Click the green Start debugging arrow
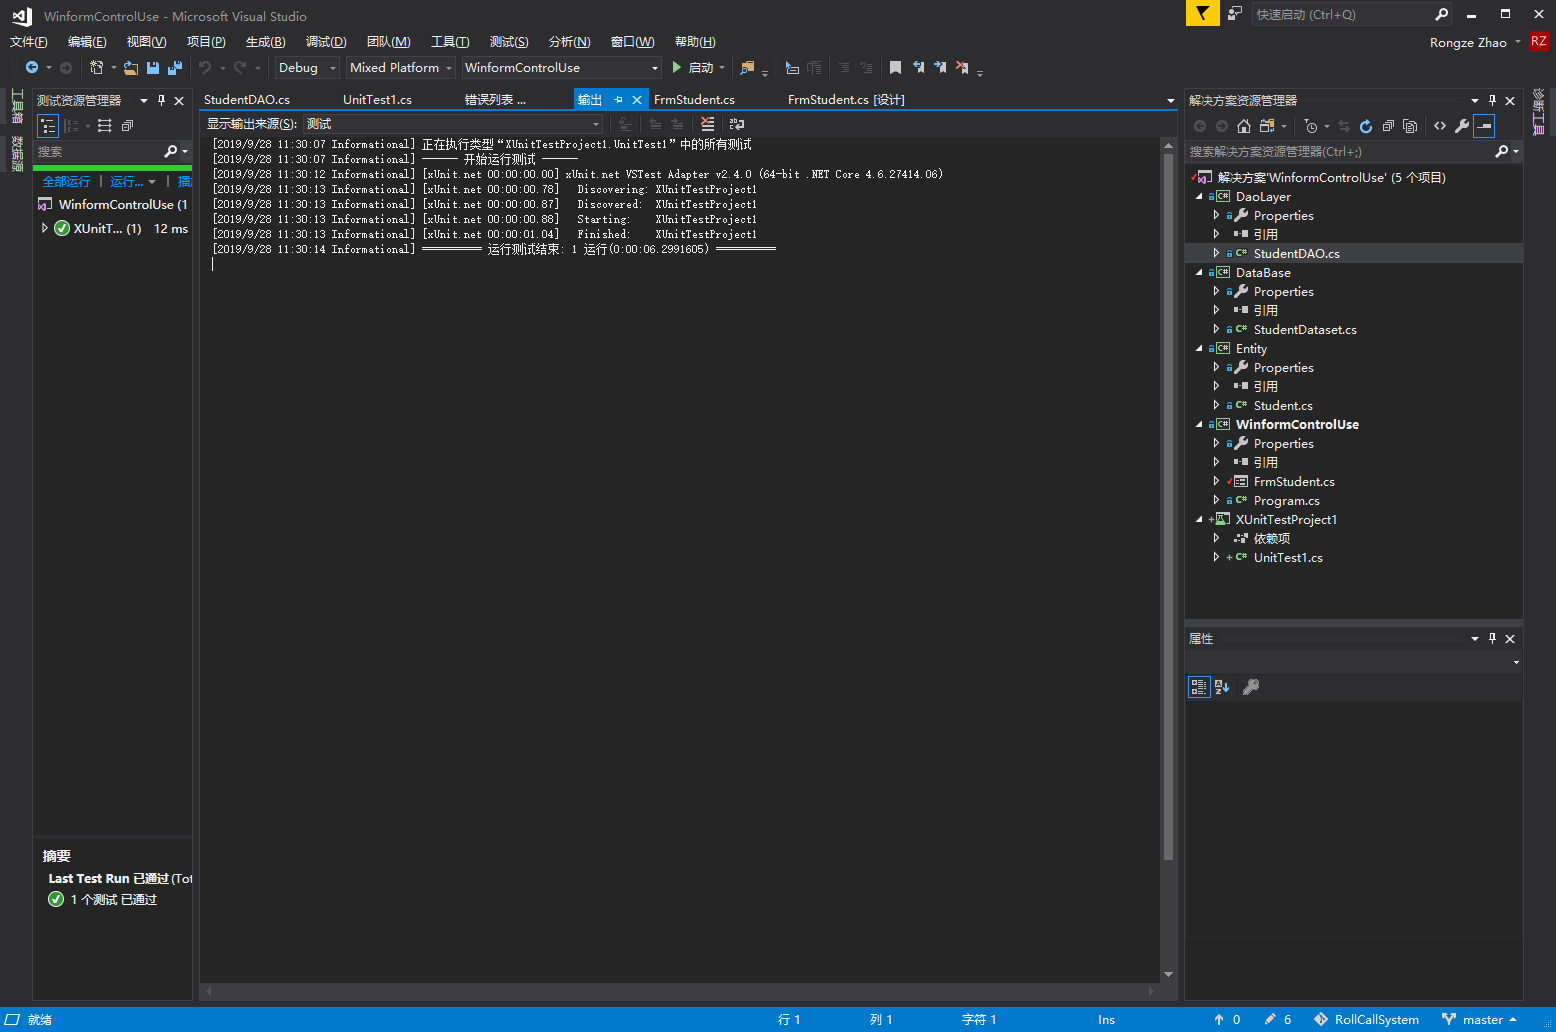This screenshot has height=1032, width=1556. pyautogui.click(x=677, y=68)
